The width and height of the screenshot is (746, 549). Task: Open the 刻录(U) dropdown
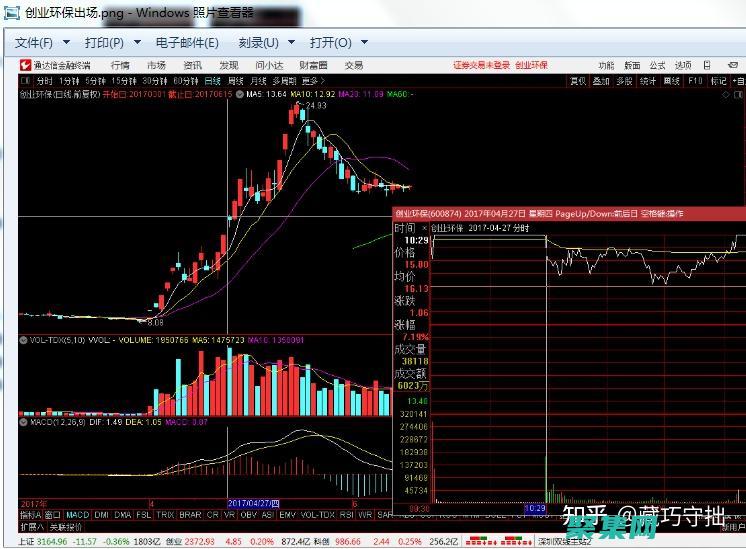[265, 43]
